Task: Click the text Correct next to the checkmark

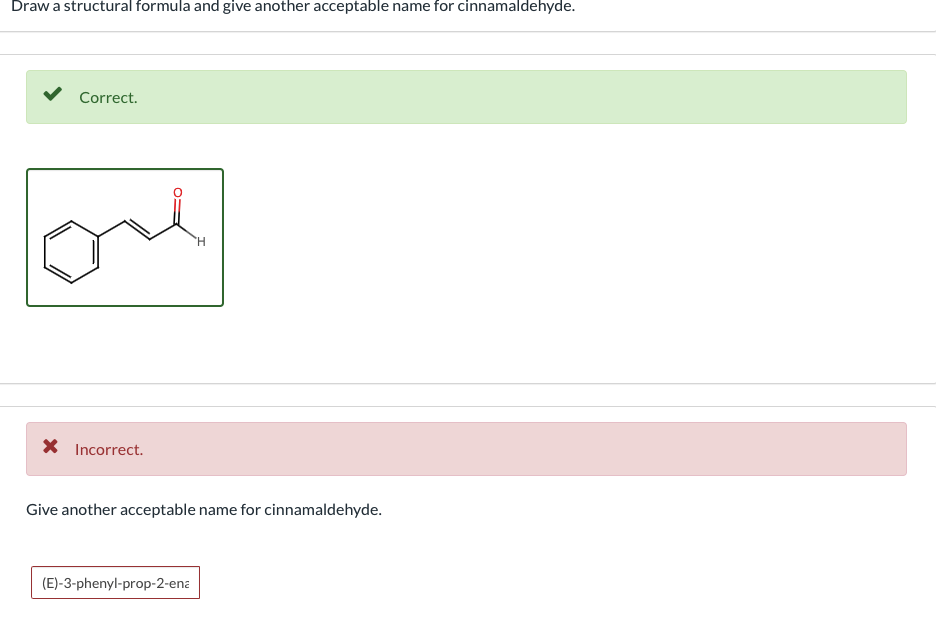Action: pyautogui.click(x=108, y=97)
